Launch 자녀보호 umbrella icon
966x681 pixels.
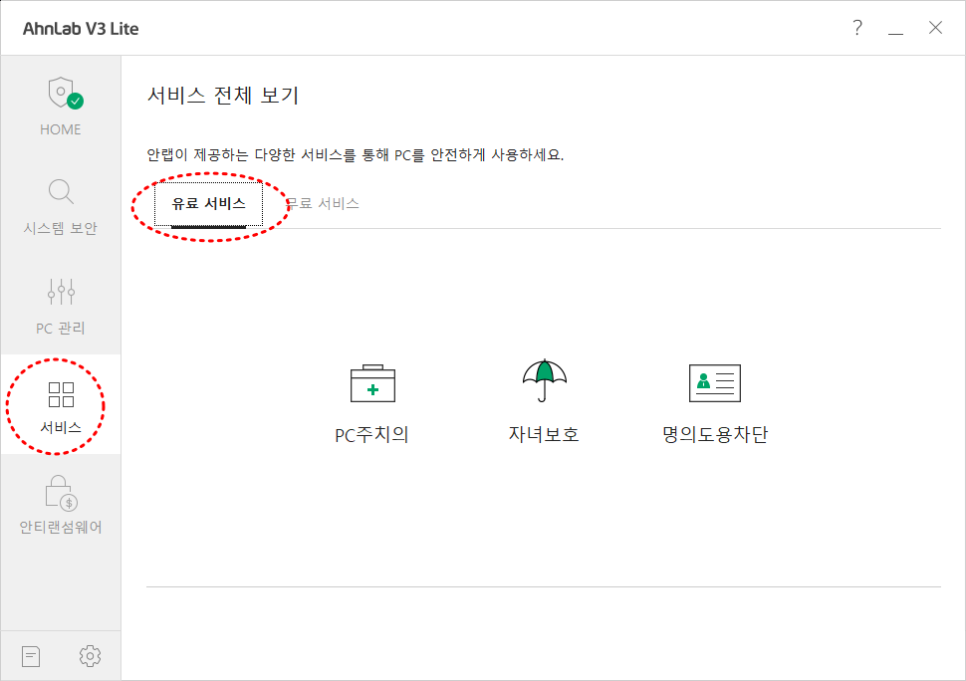[544, 380]
